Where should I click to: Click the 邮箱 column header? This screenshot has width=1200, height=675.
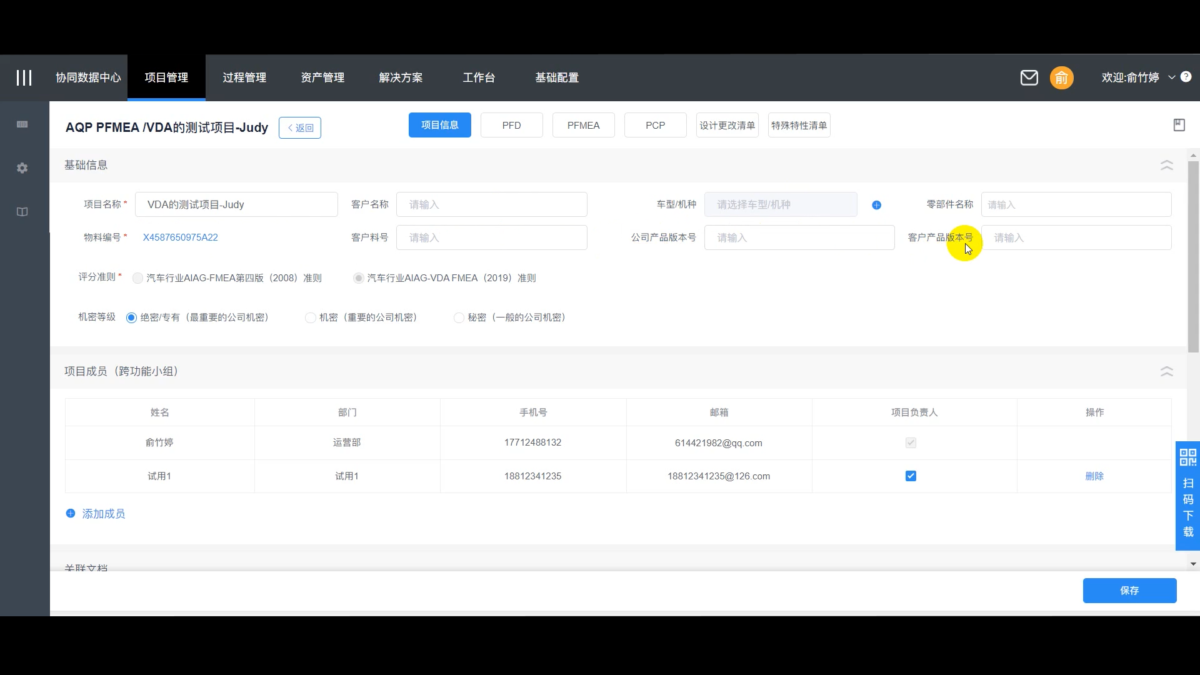[x=719, y=412]
